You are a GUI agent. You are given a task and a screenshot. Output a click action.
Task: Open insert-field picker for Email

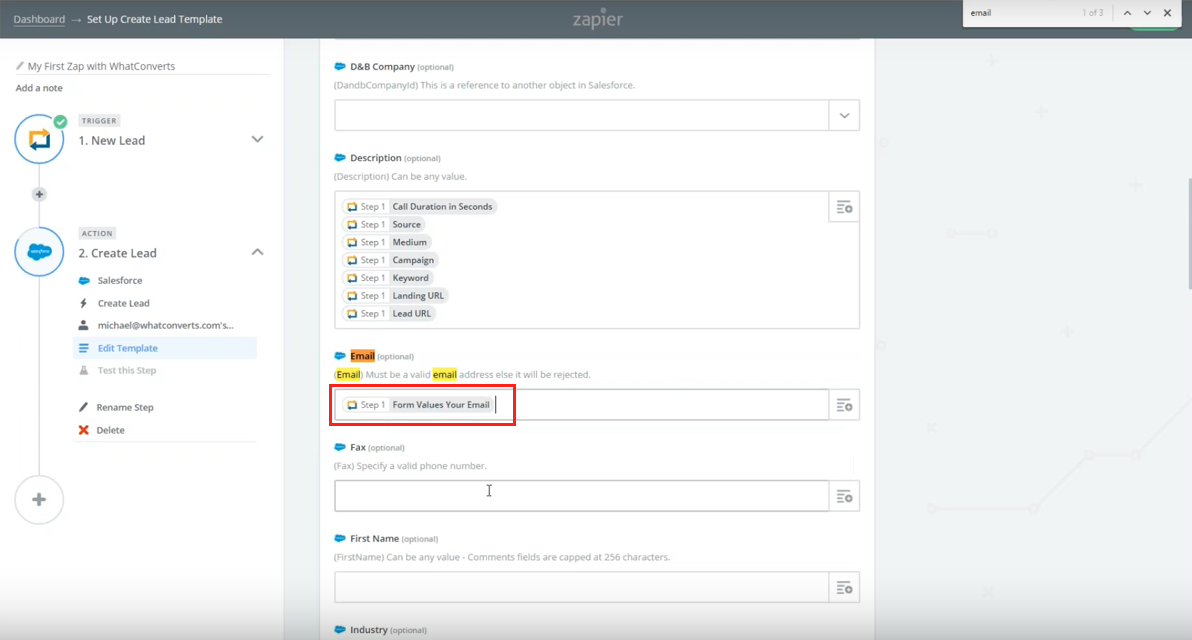pyautogui.click(x=844, y=405)
